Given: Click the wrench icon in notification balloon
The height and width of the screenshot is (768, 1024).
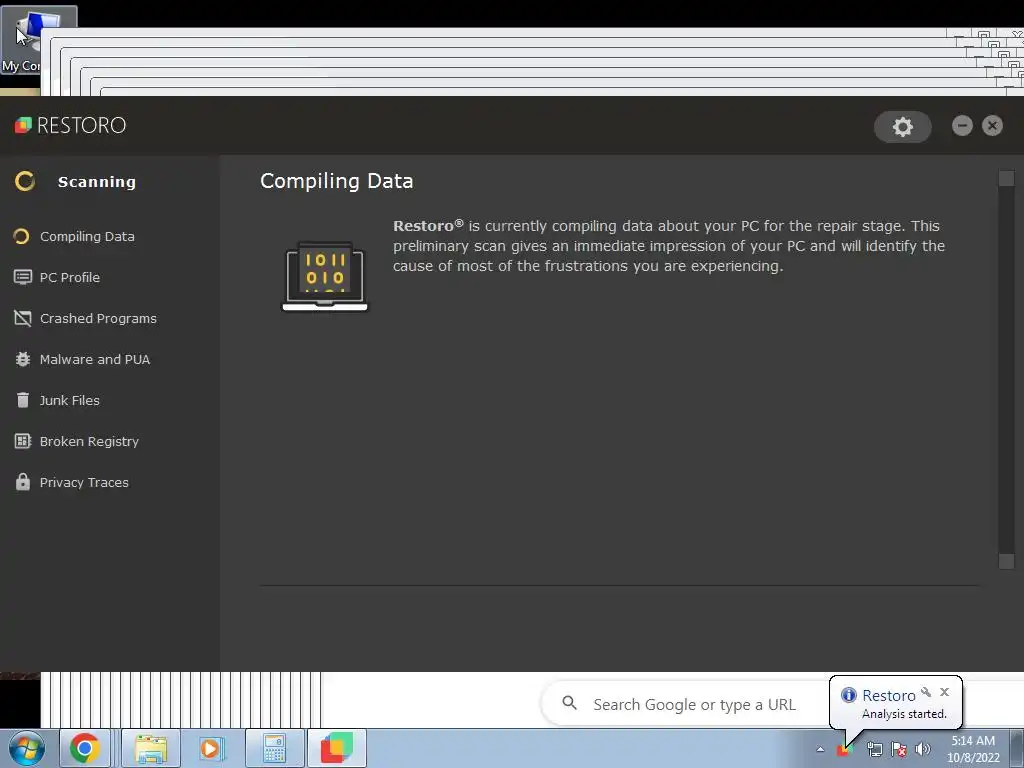Looking at the screenshot, I should pyautogui.click(x=926, y=692).
